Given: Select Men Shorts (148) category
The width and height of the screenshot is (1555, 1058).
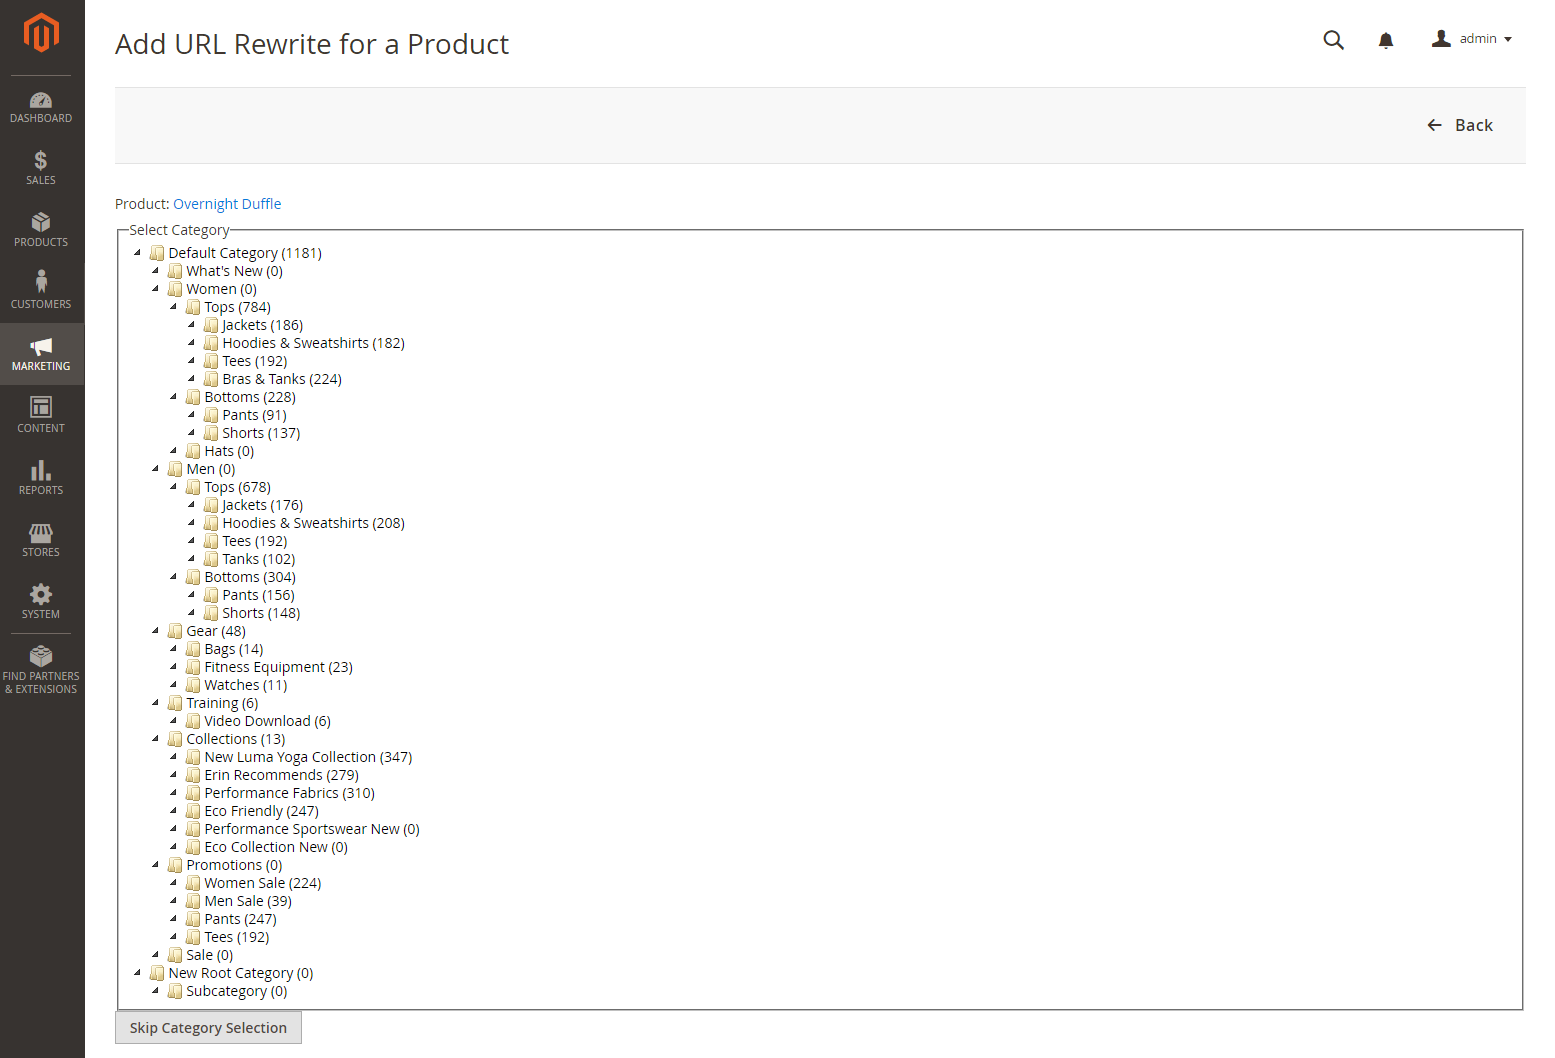Looking at the screenshot, I should (261, 613).
